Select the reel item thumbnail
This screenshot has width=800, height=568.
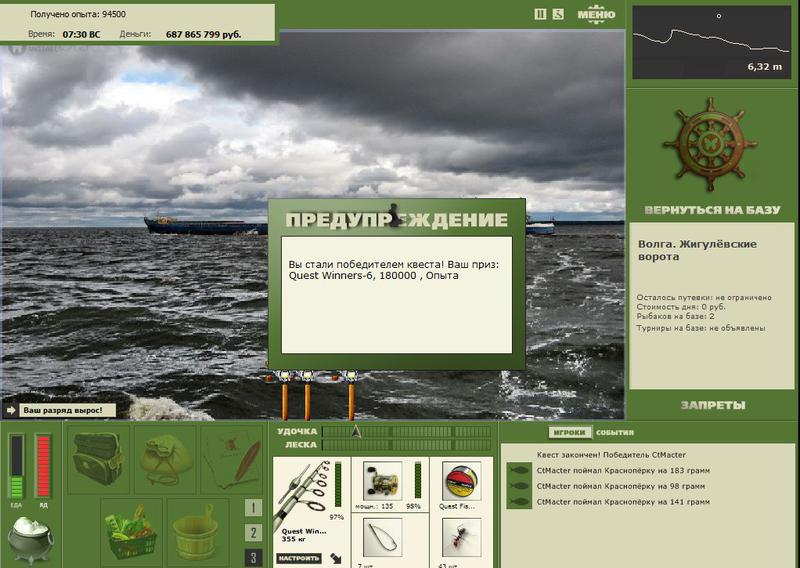(382, 481)
